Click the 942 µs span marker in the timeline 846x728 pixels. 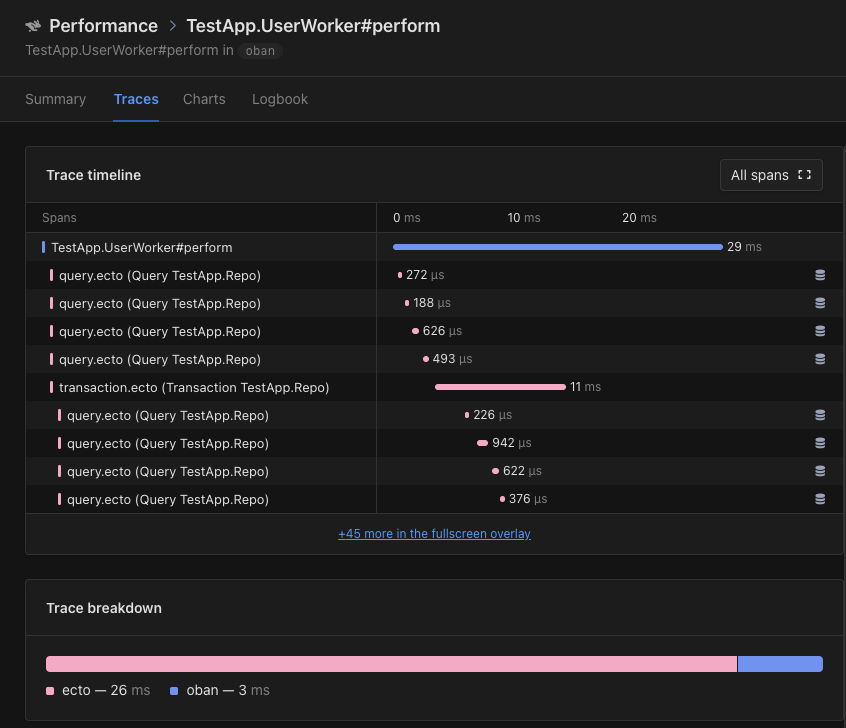[x=482, y=443]
